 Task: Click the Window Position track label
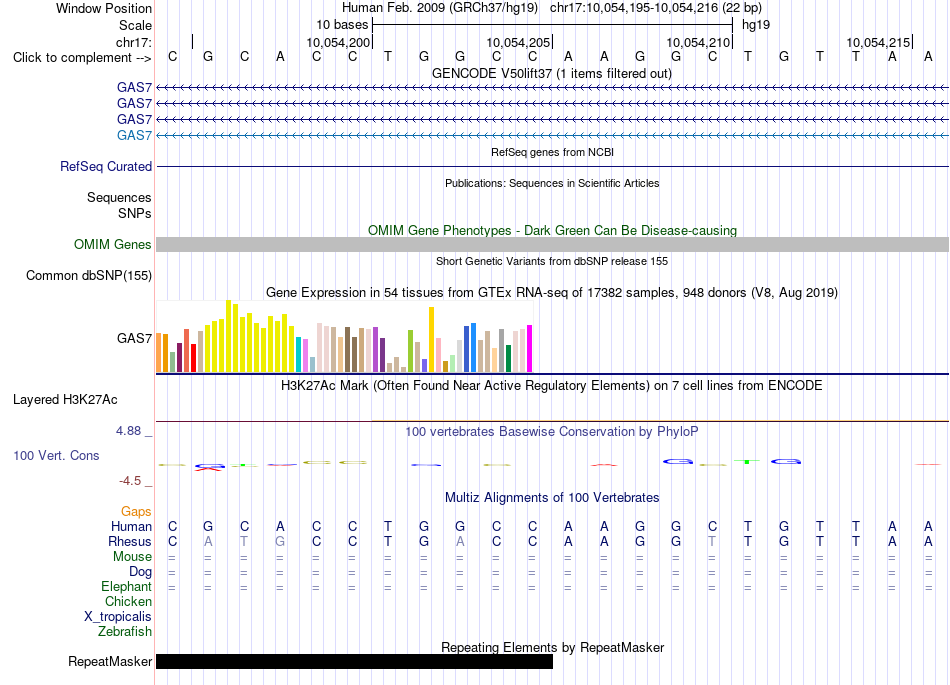104,8
